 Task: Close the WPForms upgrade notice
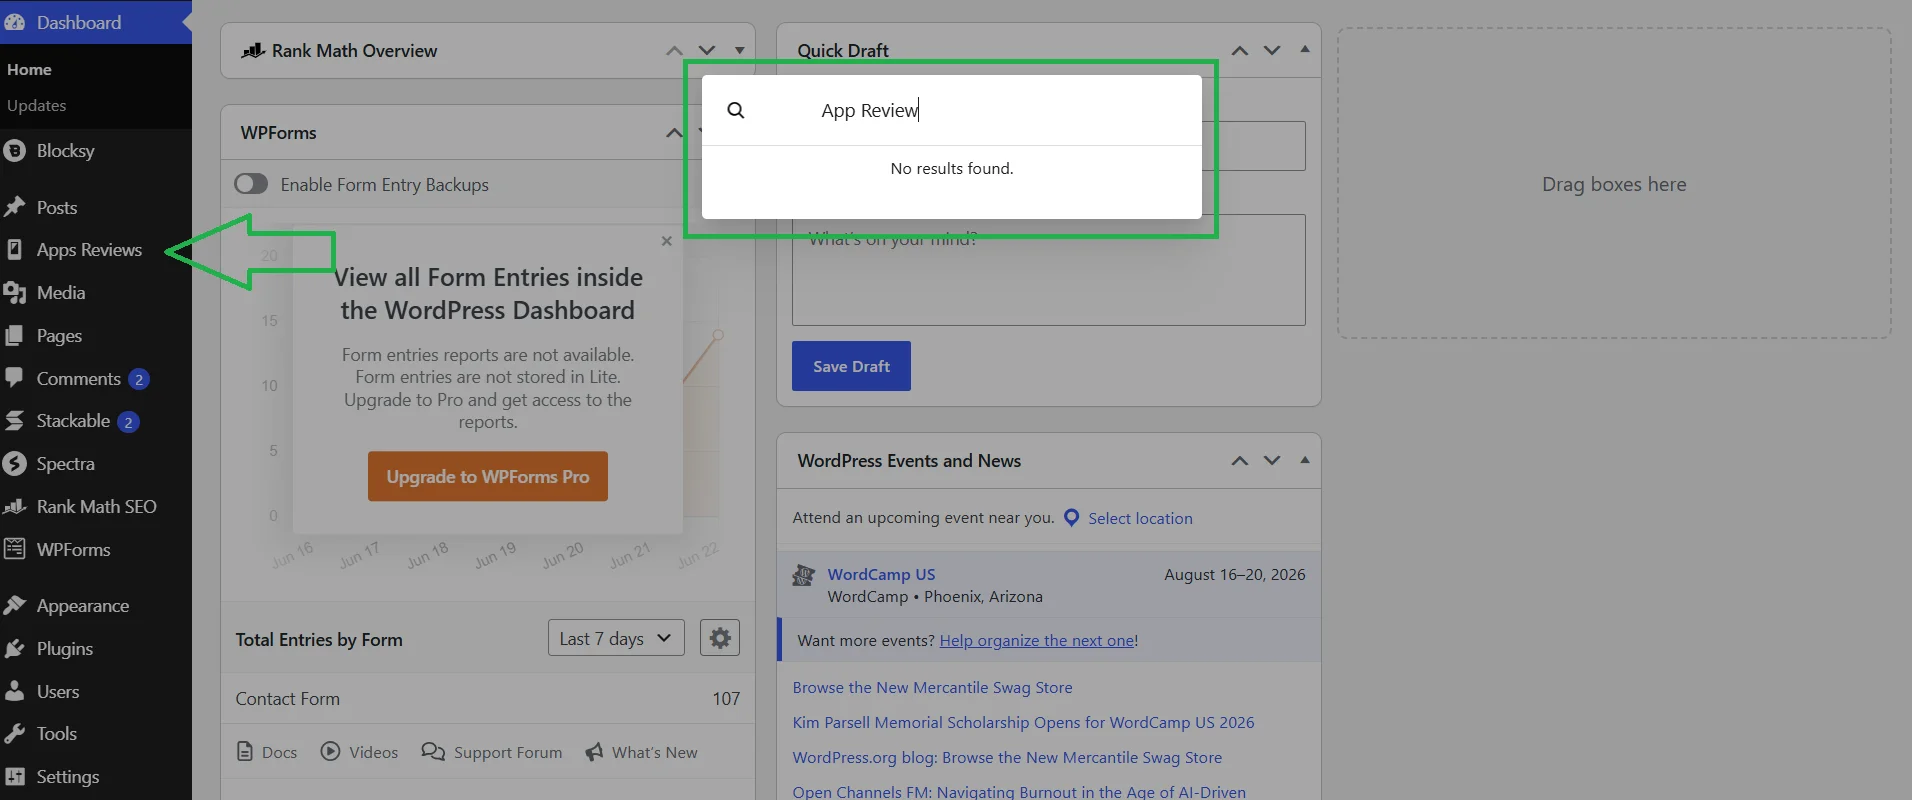point(667,241)
